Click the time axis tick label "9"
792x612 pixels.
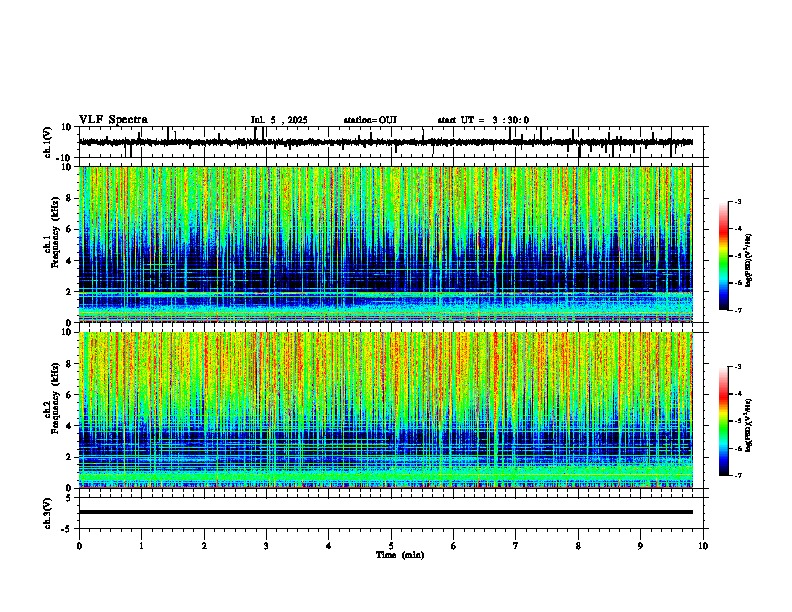[640, 546]
